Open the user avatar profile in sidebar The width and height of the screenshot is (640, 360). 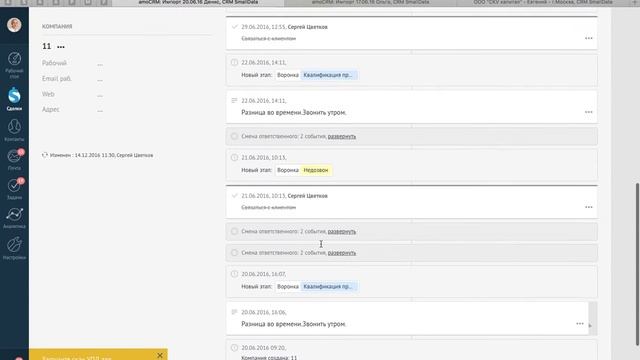14,25
